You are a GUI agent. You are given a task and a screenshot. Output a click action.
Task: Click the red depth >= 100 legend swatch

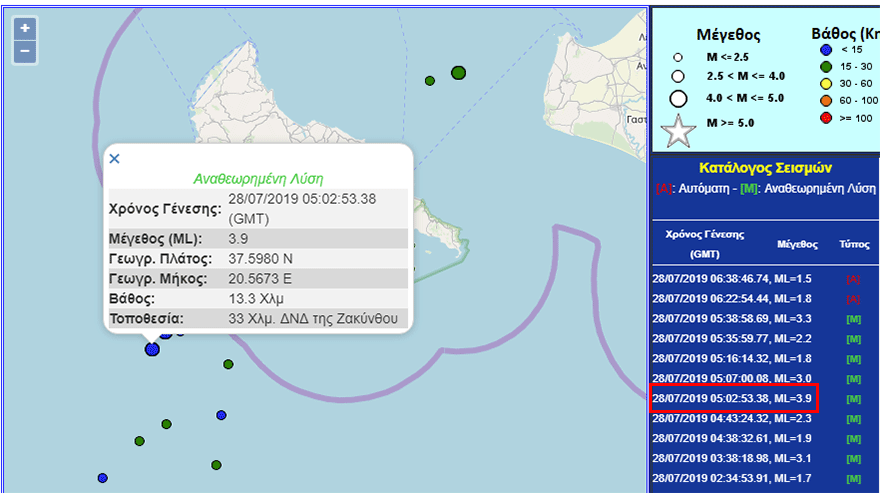pyautogui.click(x=826, y=118)
